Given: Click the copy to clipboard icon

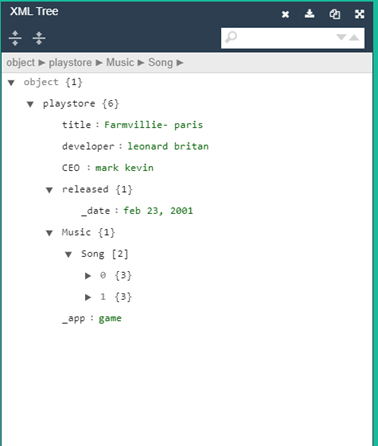Looking at the screenshot, I should pos(335,14).
